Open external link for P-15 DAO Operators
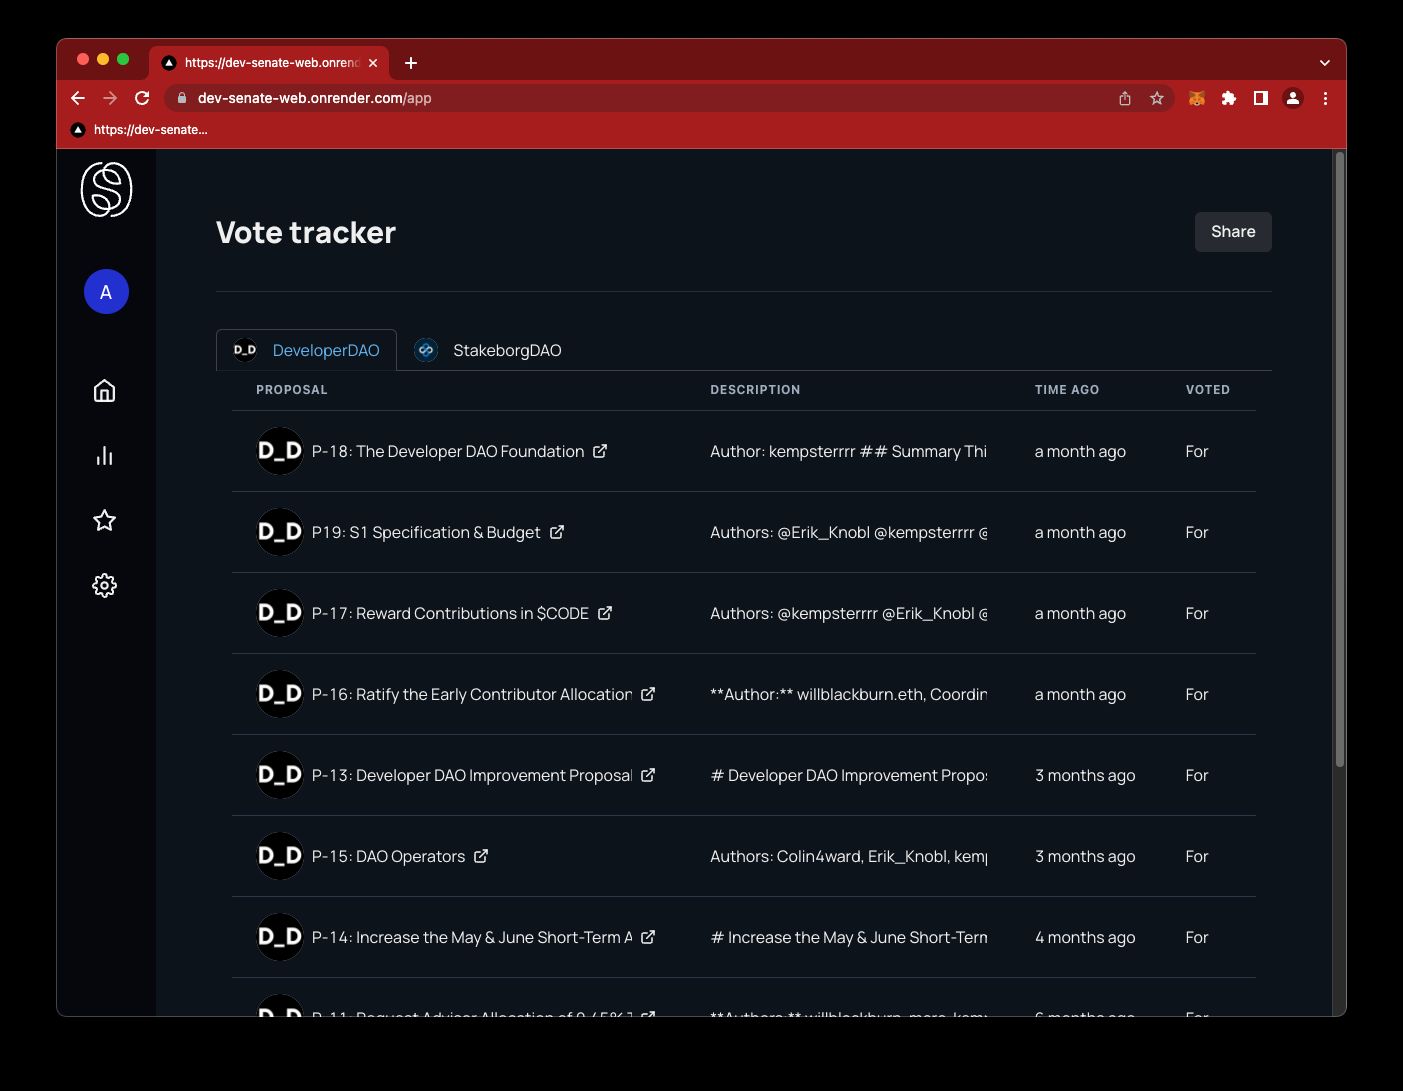1403x1091 pixels. [x=481, y=856]
